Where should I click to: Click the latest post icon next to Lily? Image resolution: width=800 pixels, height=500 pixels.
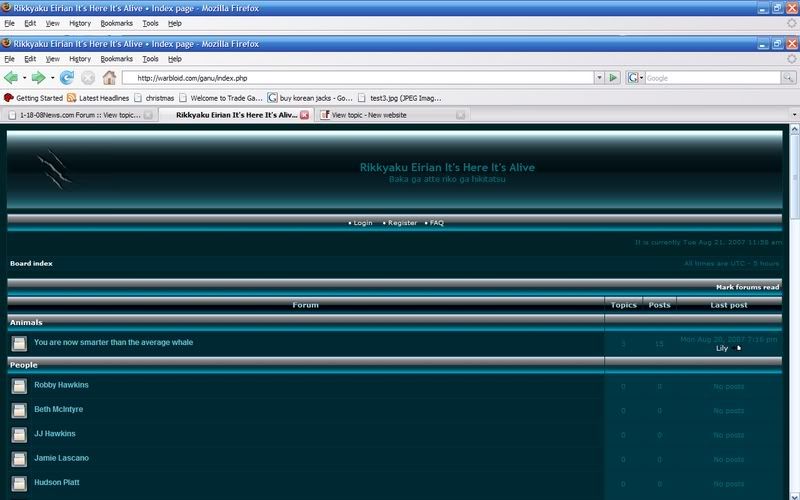tap(736, 348)
